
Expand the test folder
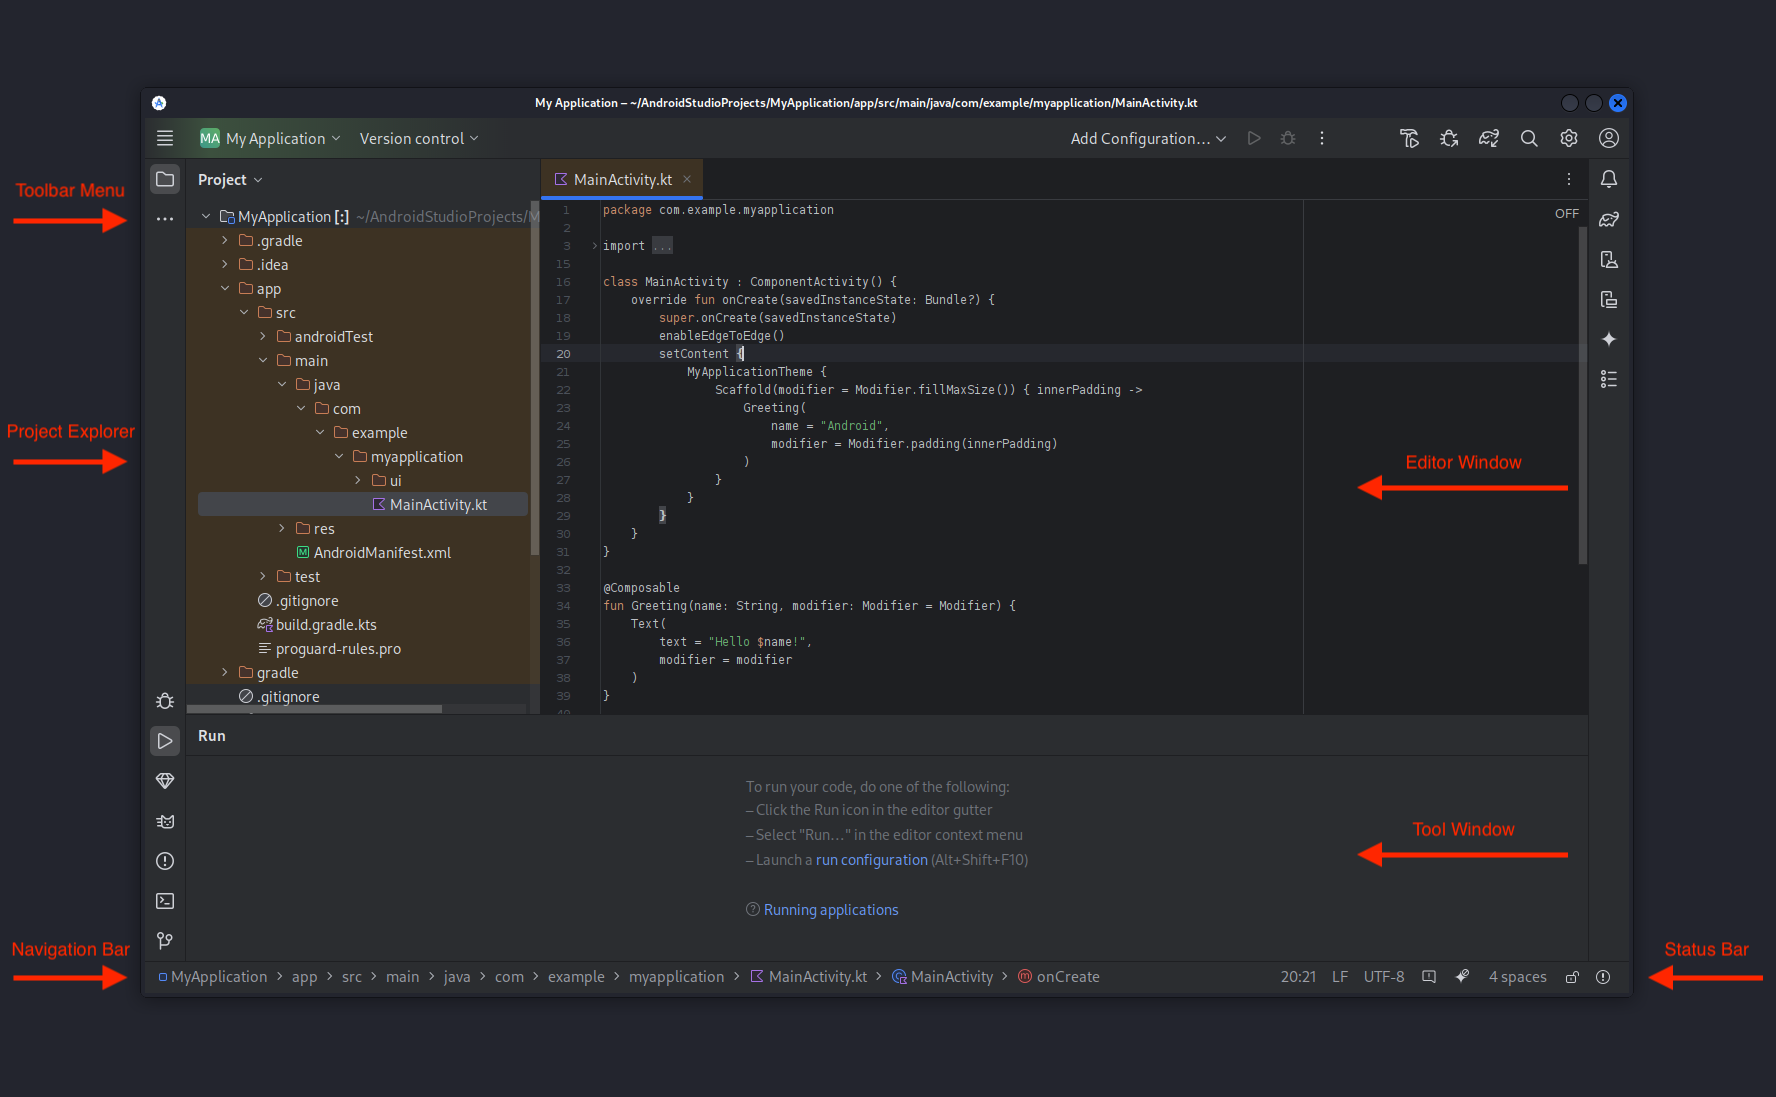263,576
